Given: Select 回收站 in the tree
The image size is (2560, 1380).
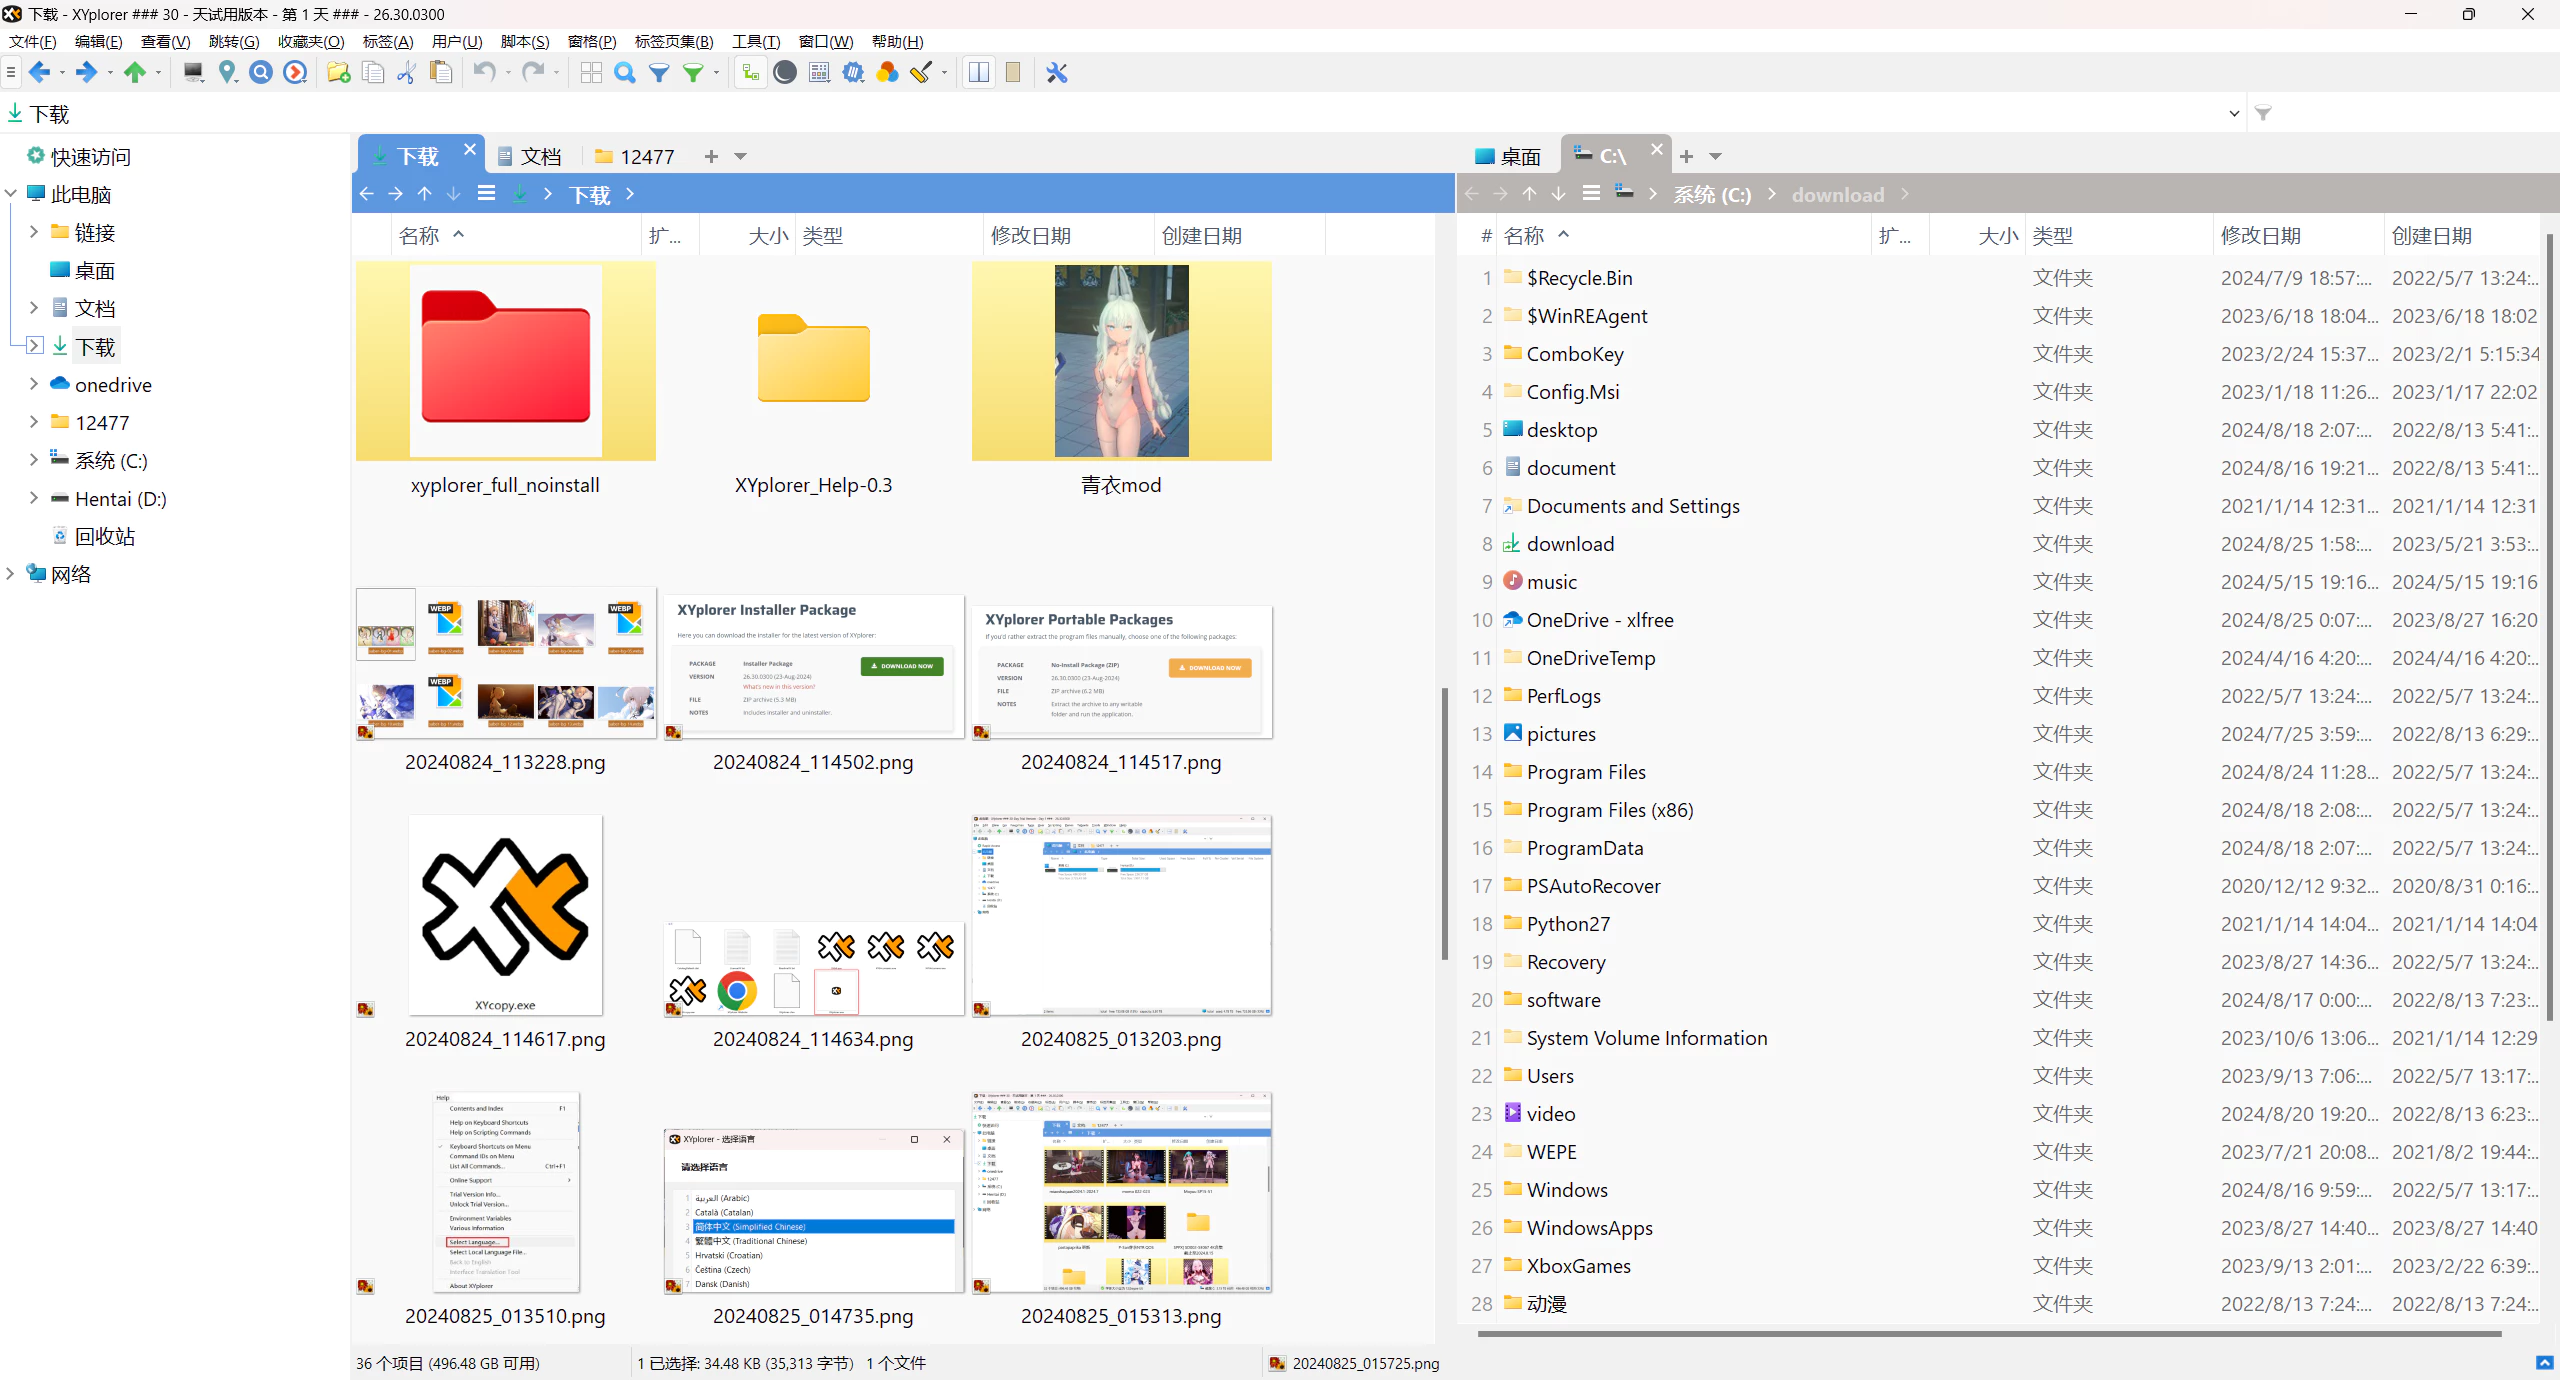Looking at the screenshot, I should (104, 536).
